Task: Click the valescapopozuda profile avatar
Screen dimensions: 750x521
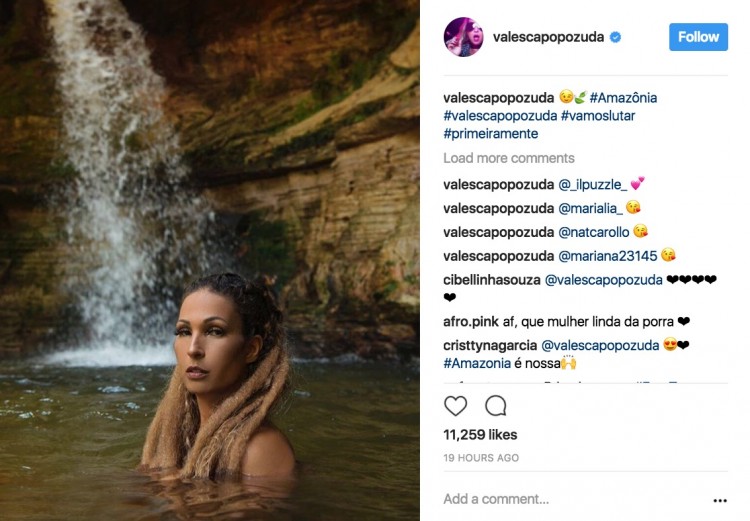Action: point(463,37)
